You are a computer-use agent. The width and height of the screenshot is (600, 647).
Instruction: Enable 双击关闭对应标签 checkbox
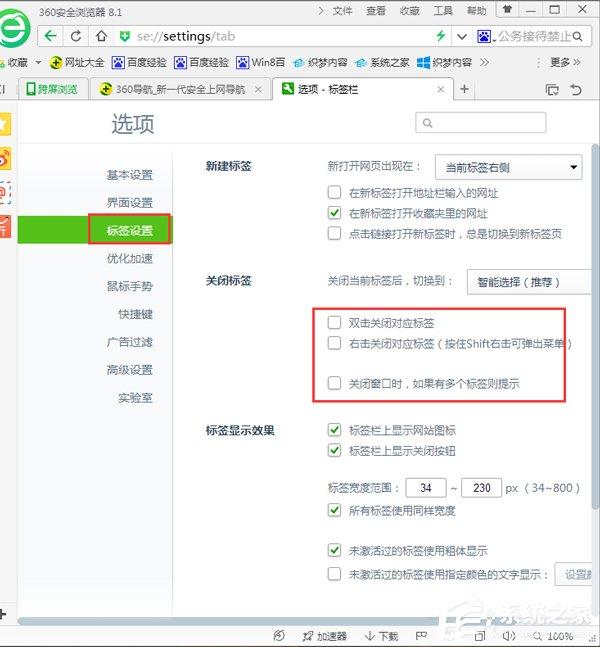pos(335,323)
